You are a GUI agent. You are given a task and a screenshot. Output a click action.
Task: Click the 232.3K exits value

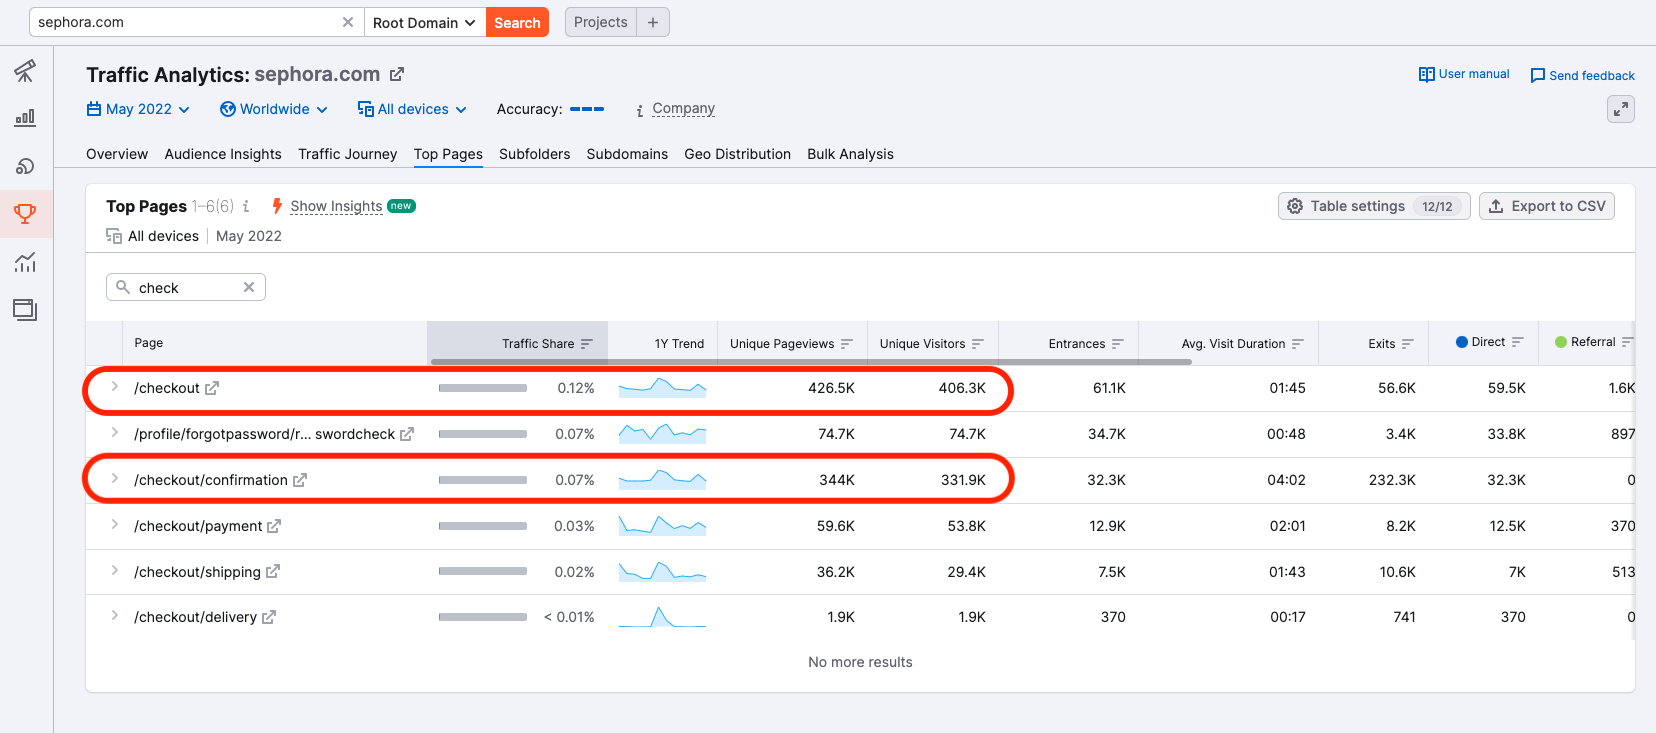[1392, 480]
